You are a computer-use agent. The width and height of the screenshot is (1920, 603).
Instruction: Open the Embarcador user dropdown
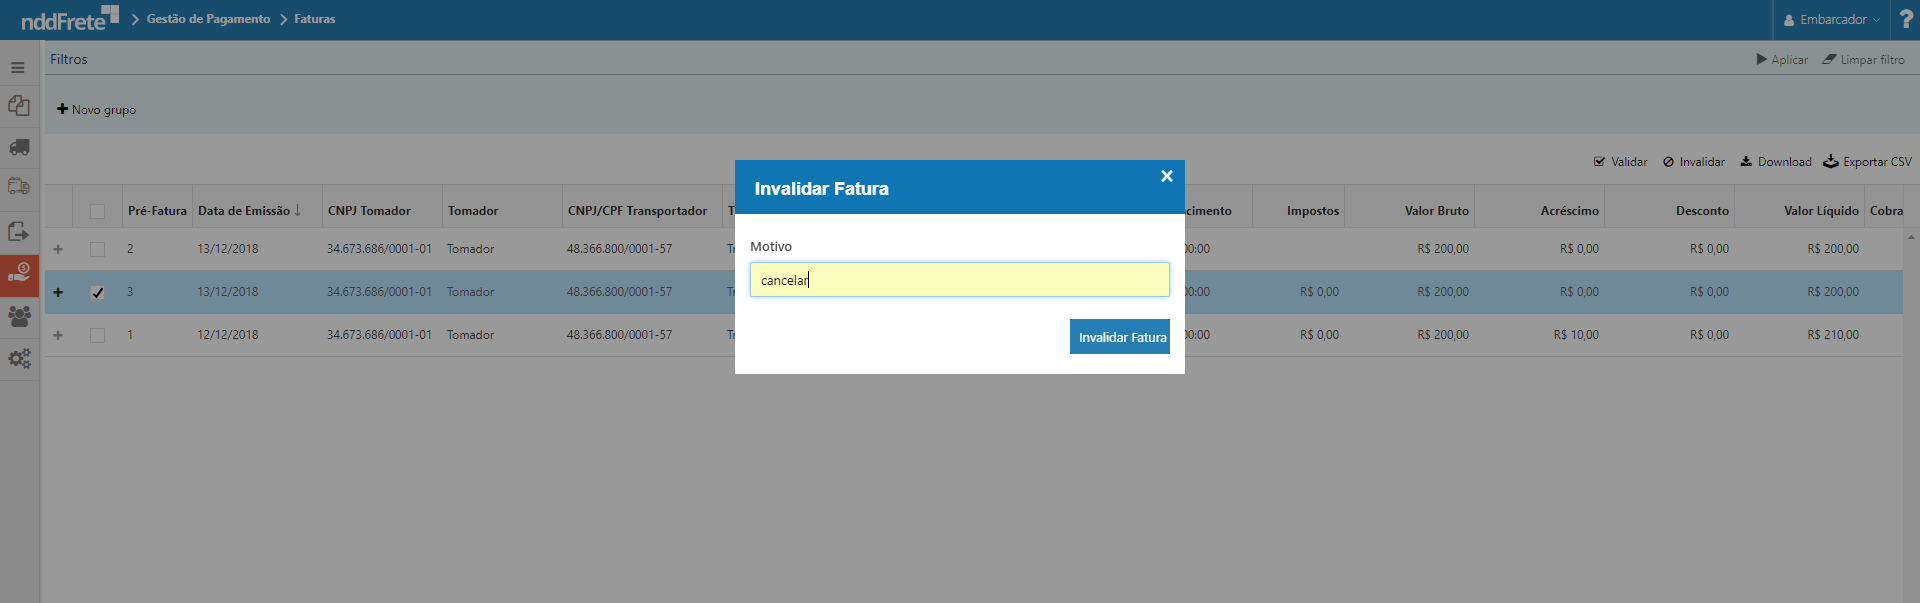tap(1832, 20)
